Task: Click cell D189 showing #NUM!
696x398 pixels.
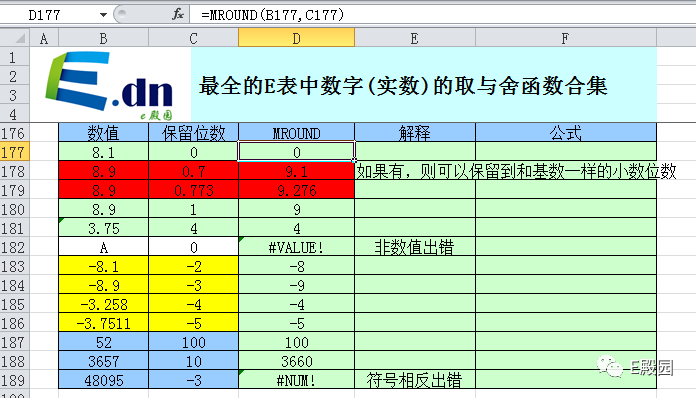Action: [x=297, y=380]
